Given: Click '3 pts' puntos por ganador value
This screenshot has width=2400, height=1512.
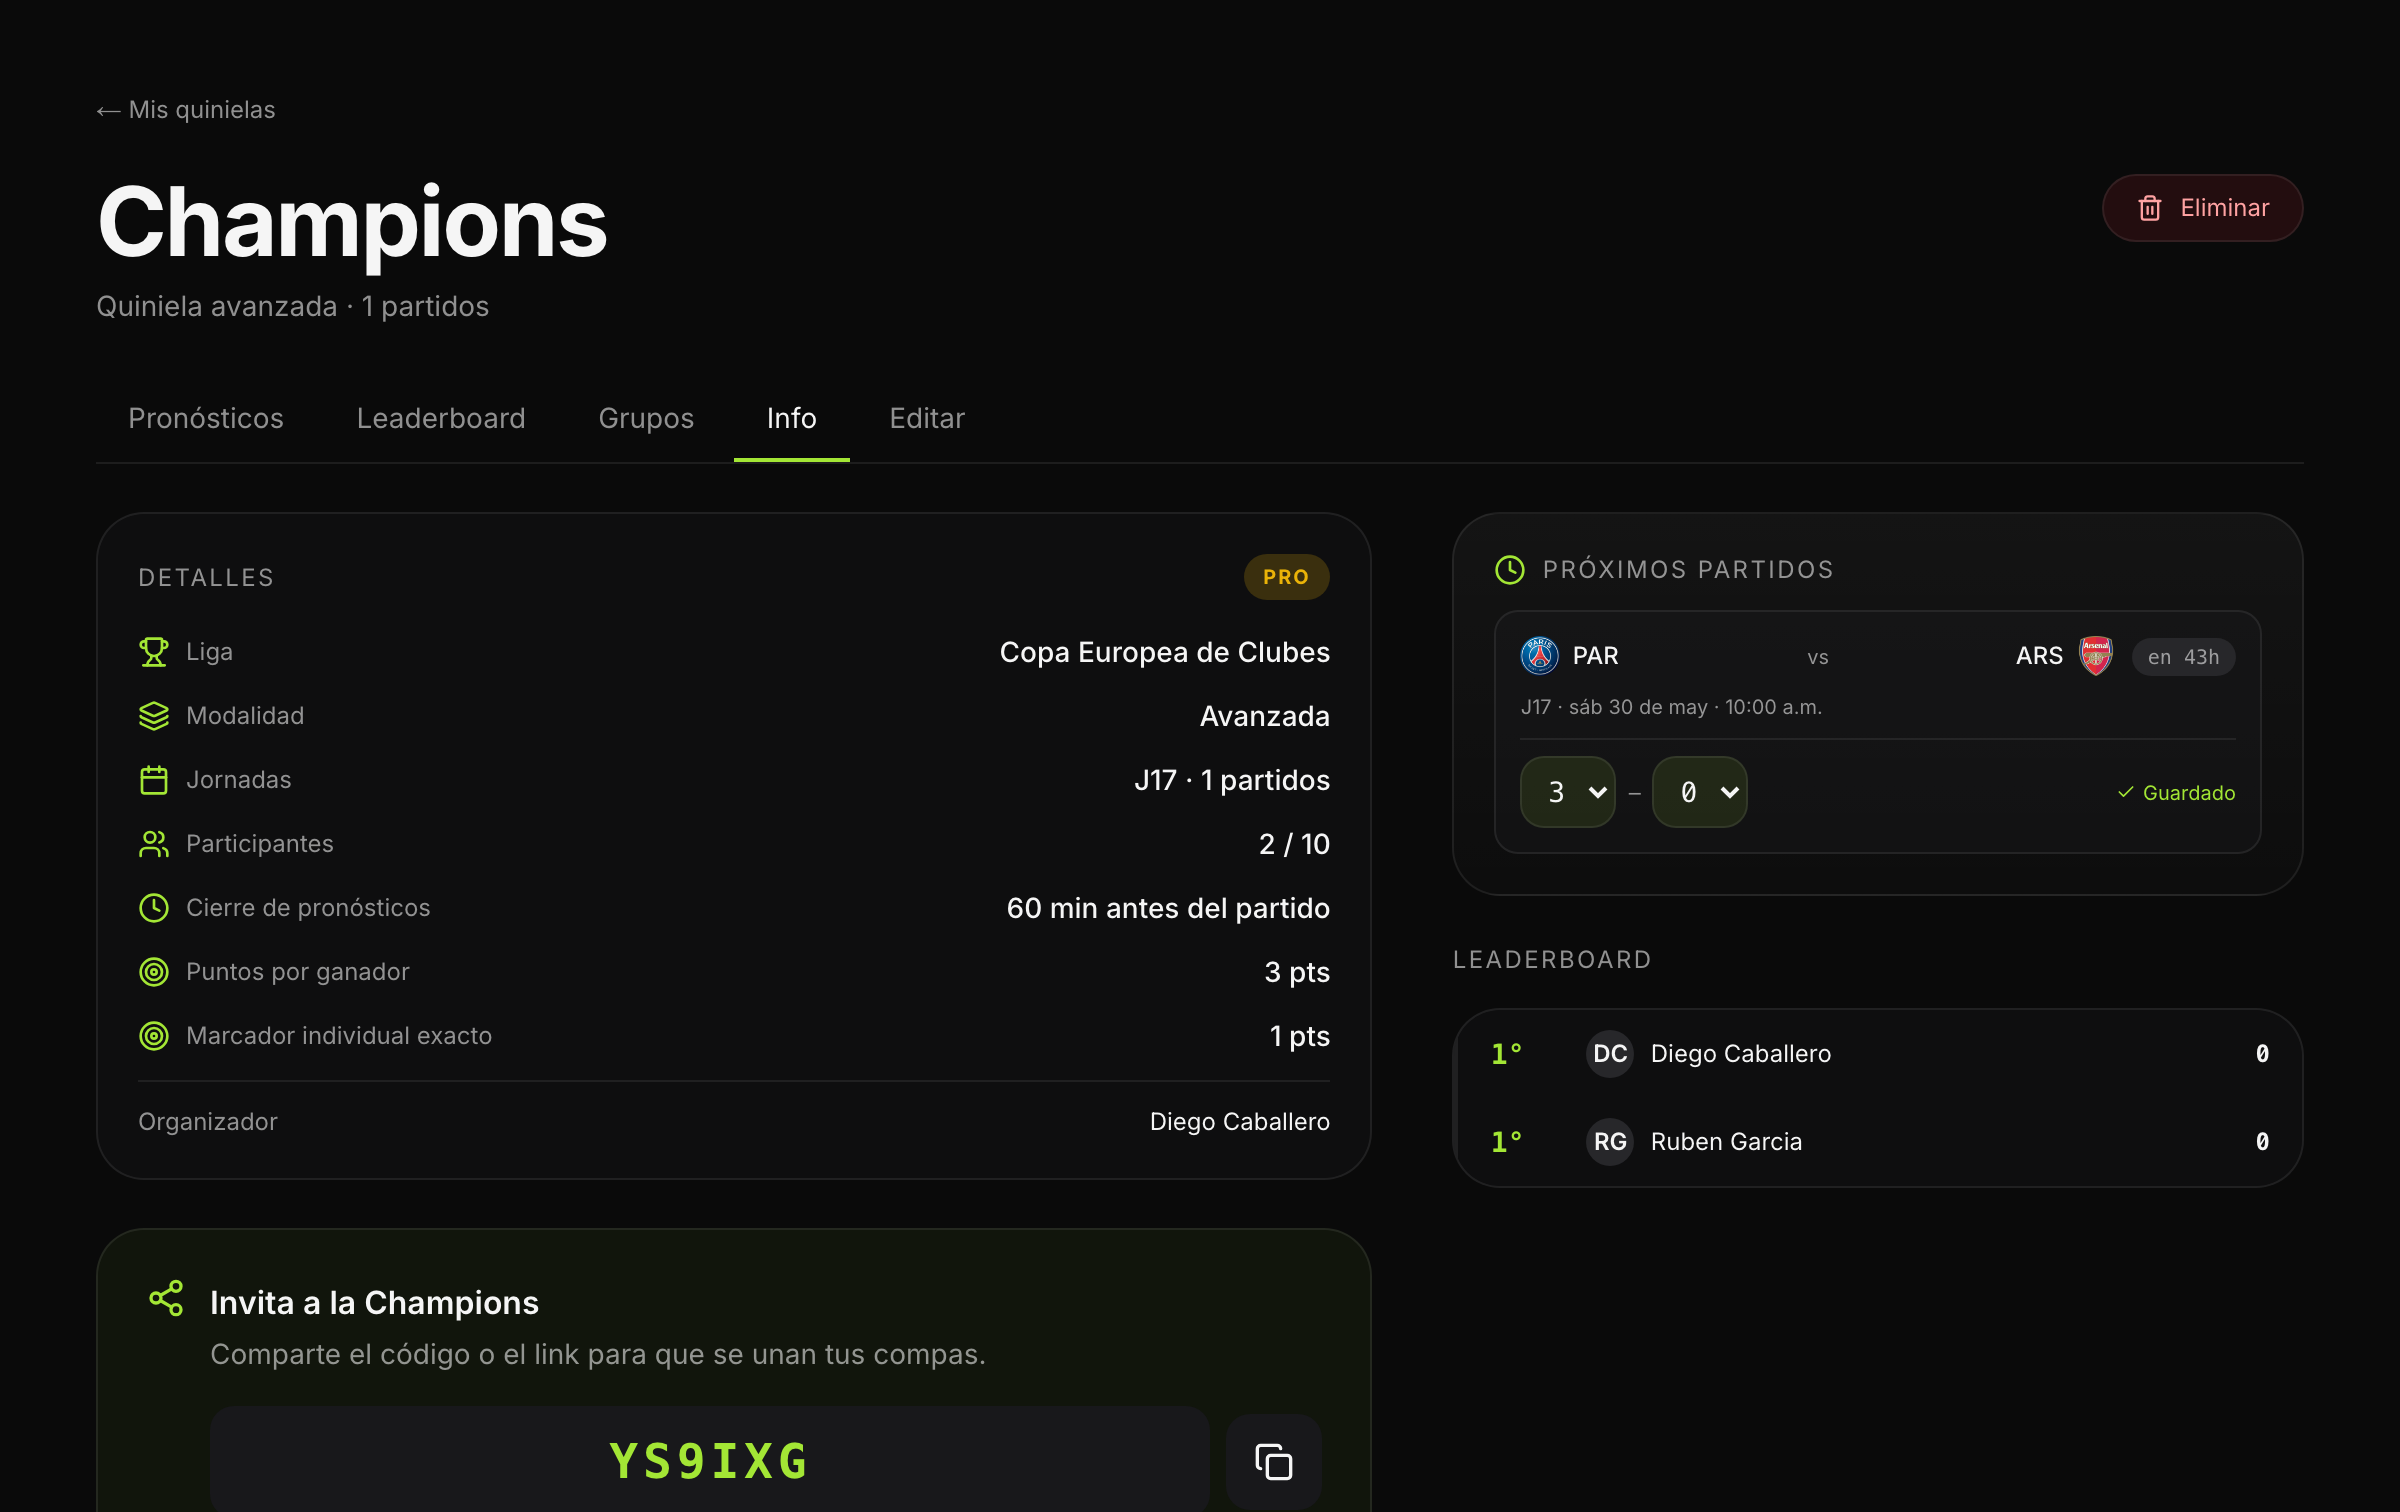Looking at the screenshot, I should 1297,972.
